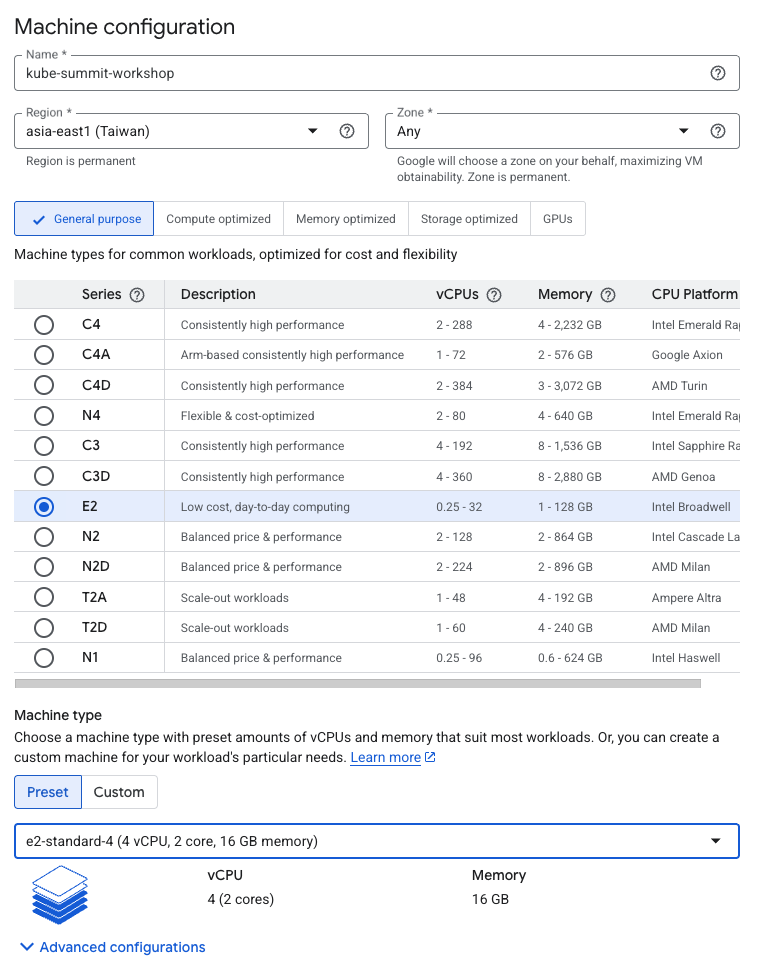760x980 pixels.
Task: Open the Zone selection dropdown
Action: (x=684, y=130)
